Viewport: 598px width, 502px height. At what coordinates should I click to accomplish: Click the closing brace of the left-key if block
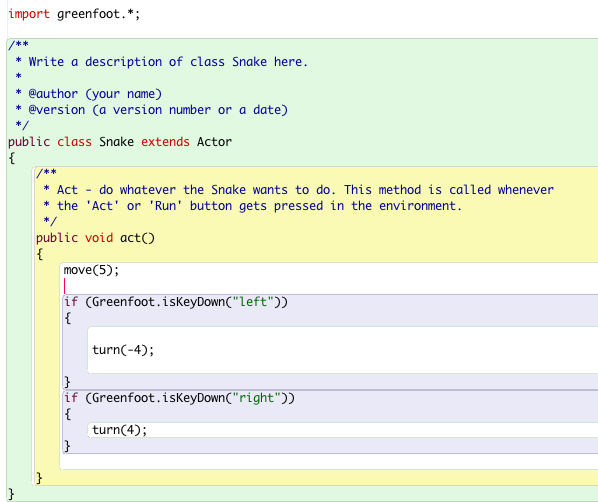(x=68, y=382)
